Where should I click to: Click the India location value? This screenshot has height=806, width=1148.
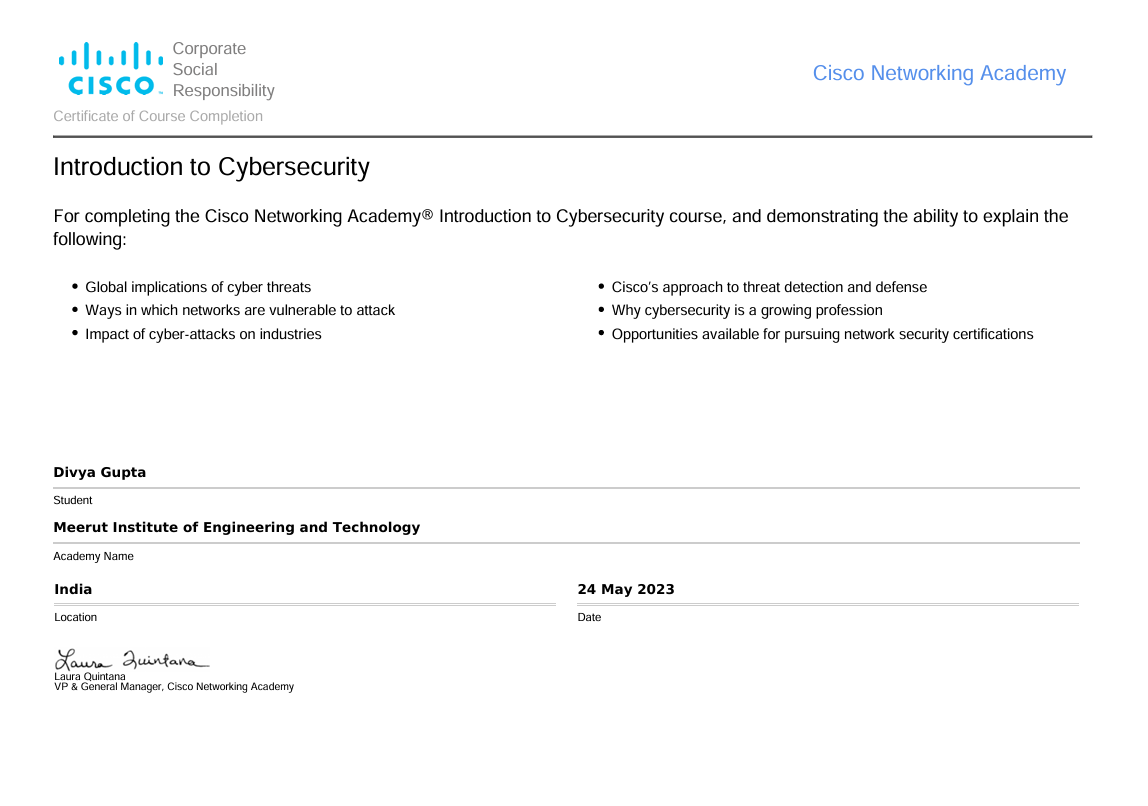point(73,589)
